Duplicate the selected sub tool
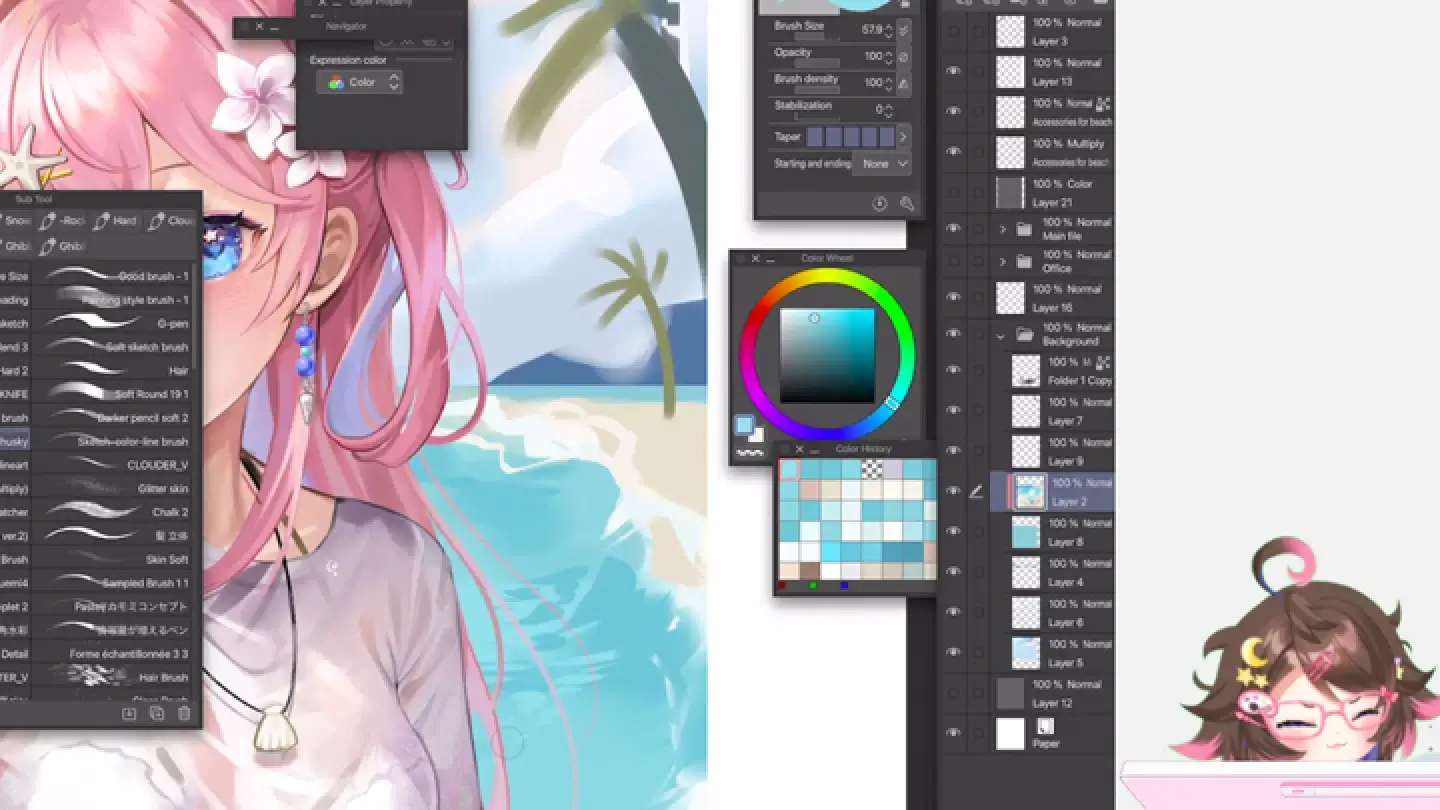Image resolution: width=1440 pixels, height=810 pixels. tap(157, 713)
